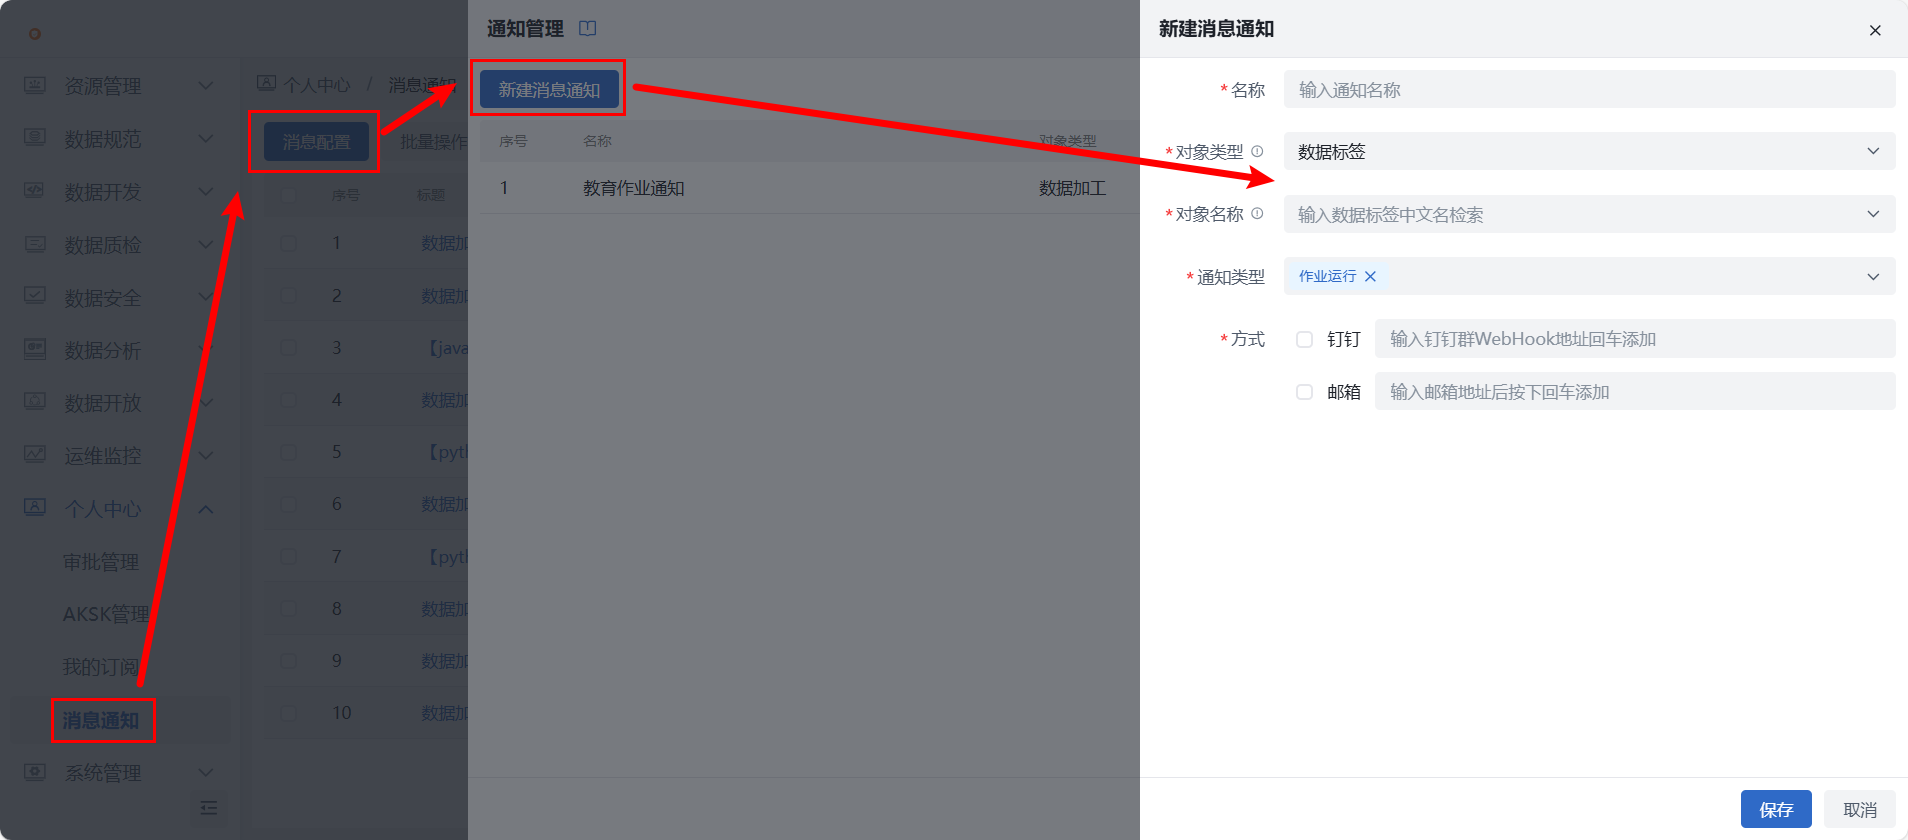Click the 消息配置 button
This screenshot has width=1908, height=840.
[316, 142]
